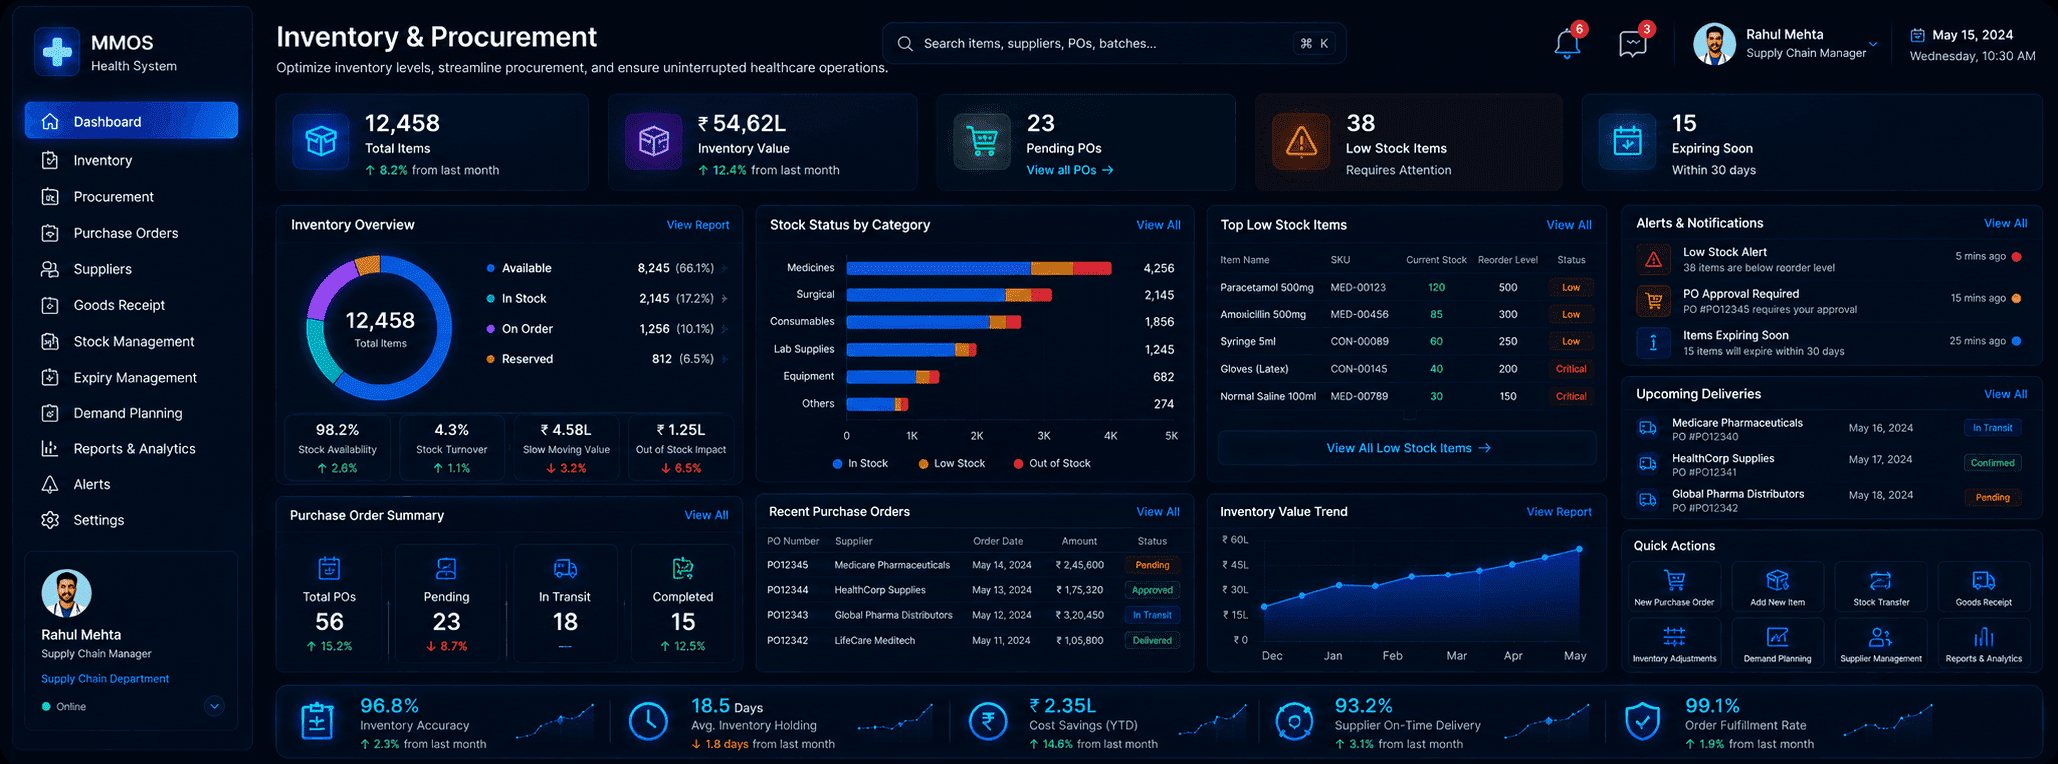Open the messages chat icon
The image size is (2058, 764).
pos(1633,44)
